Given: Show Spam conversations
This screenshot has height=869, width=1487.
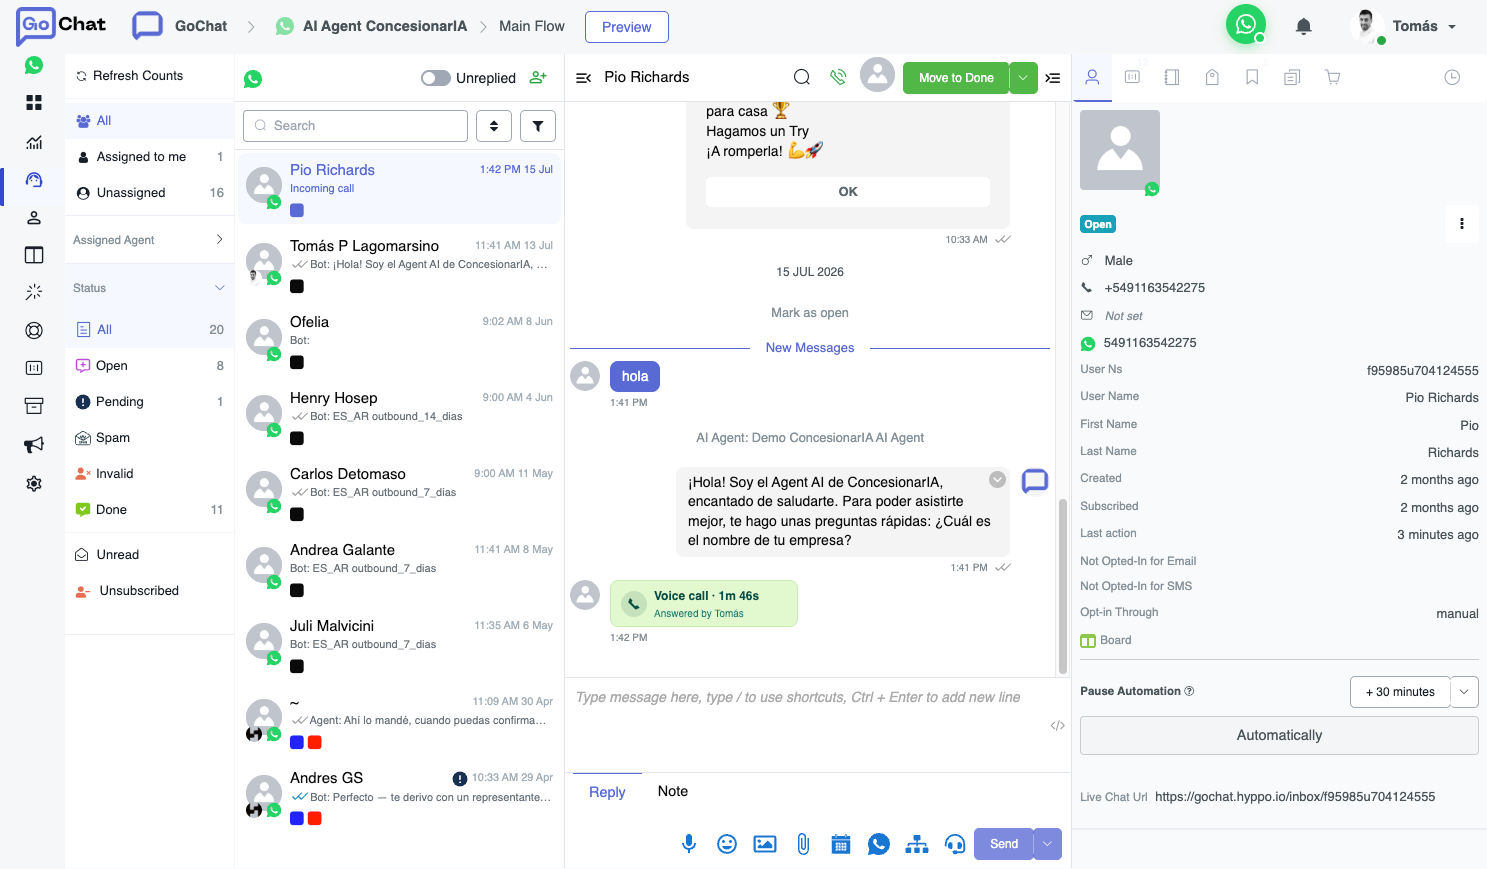Looking at the screenshot, I should click(149, 438).
